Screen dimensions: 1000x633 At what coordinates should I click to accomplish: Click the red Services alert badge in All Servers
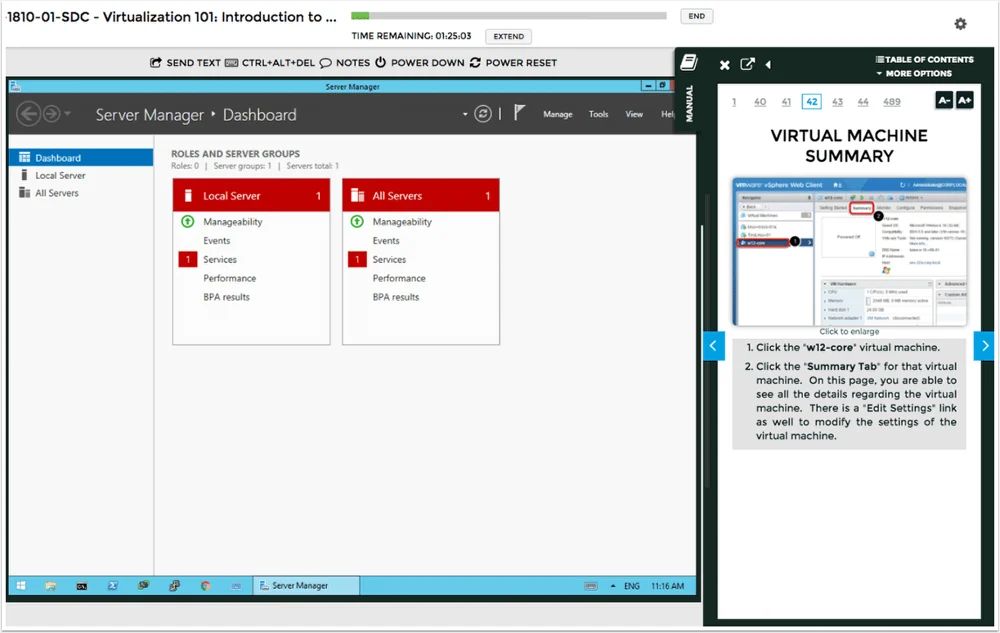(x=357, y=259)
